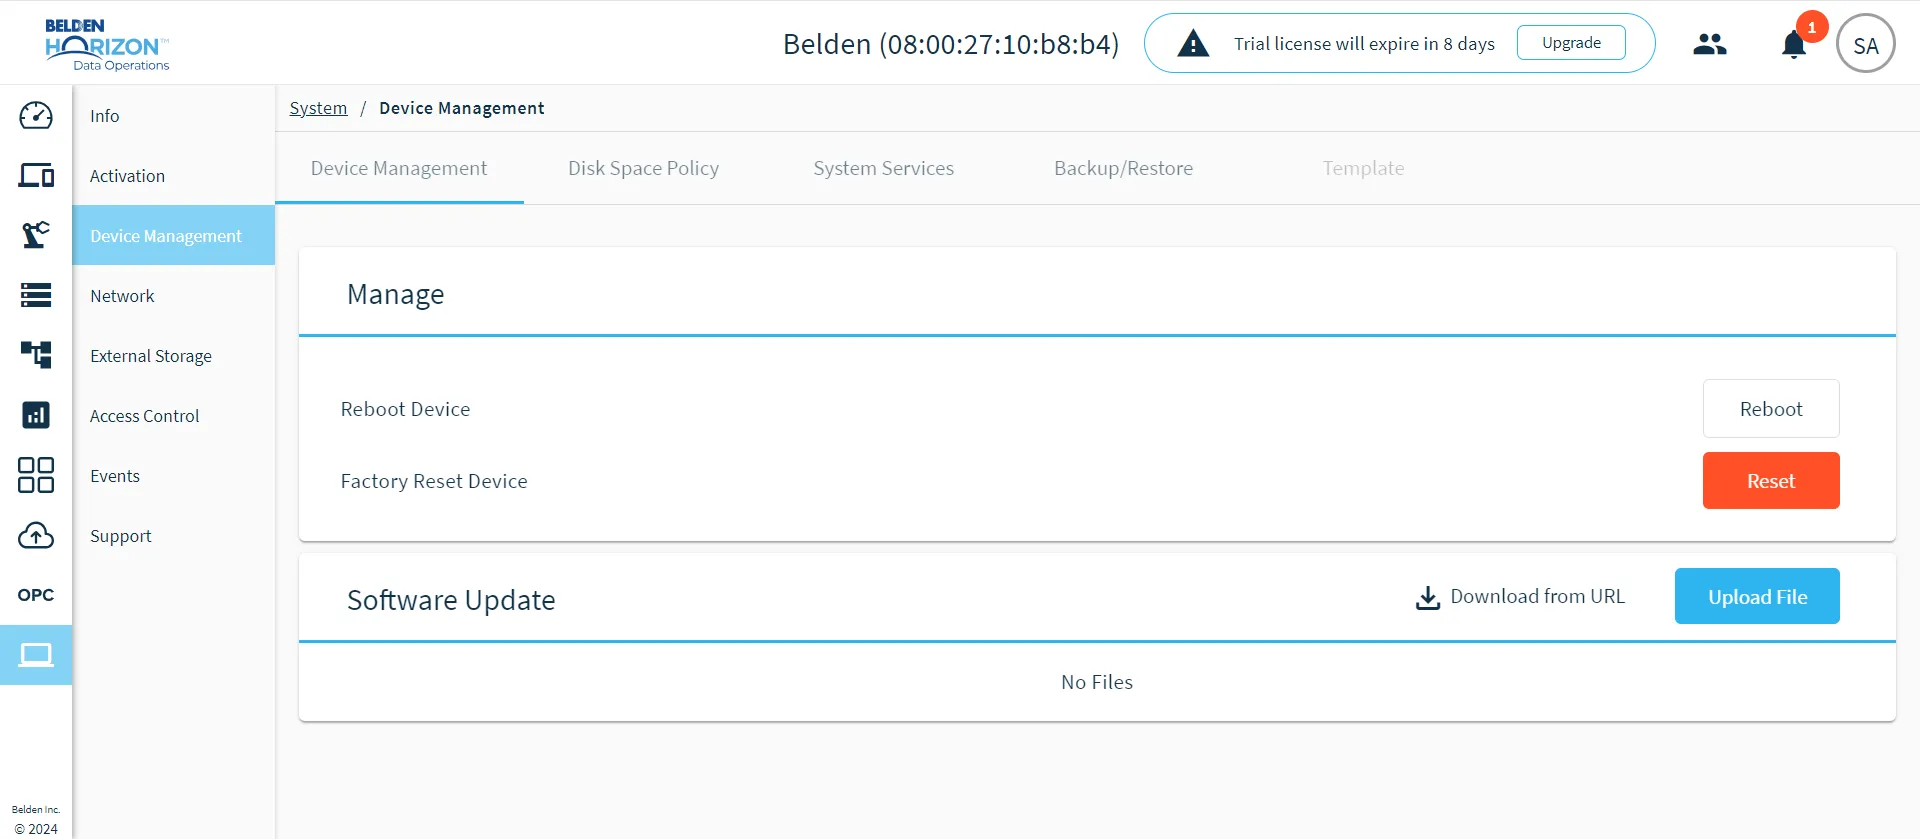Open Activation in the side menu

(174, 176)
